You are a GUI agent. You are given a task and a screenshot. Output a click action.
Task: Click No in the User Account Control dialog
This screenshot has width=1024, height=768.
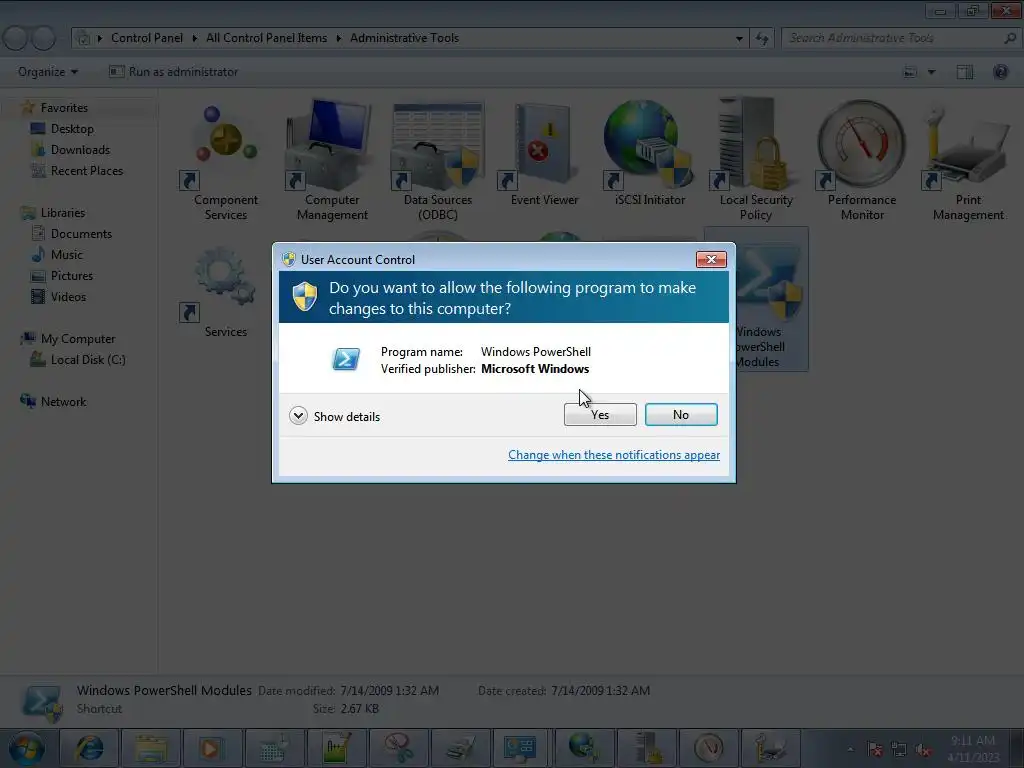point(680,415)
